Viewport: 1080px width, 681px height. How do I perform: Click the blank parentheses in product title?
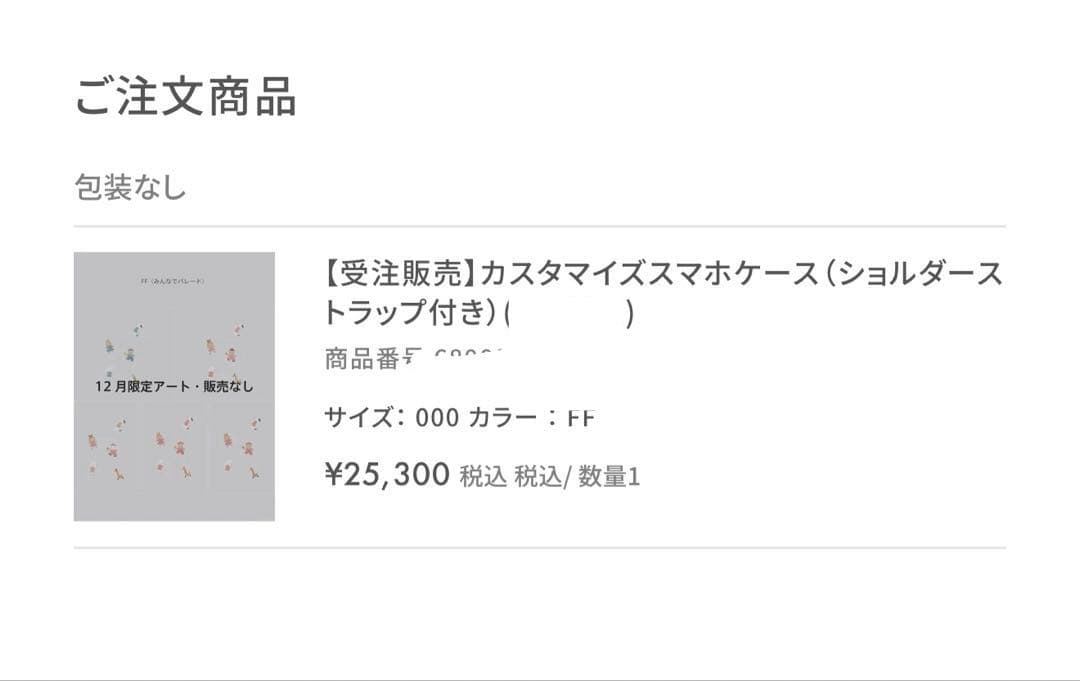point(570,314)
